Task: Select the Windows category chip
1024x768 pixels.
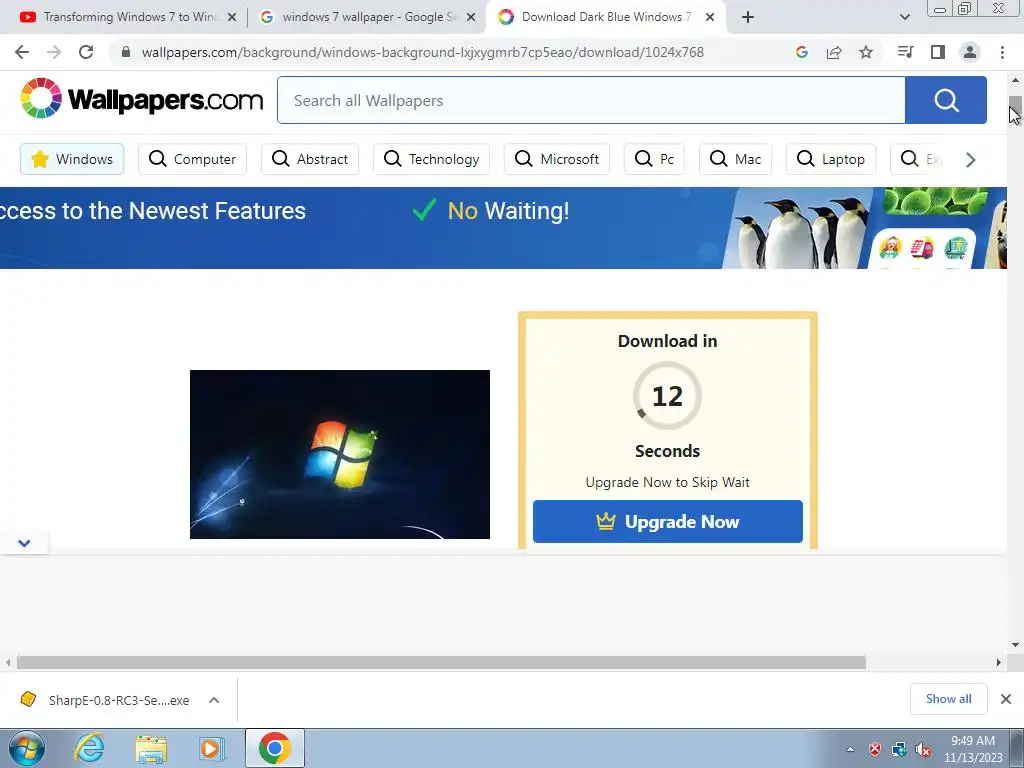Action: pyautogui.click(x=72, y=159)
